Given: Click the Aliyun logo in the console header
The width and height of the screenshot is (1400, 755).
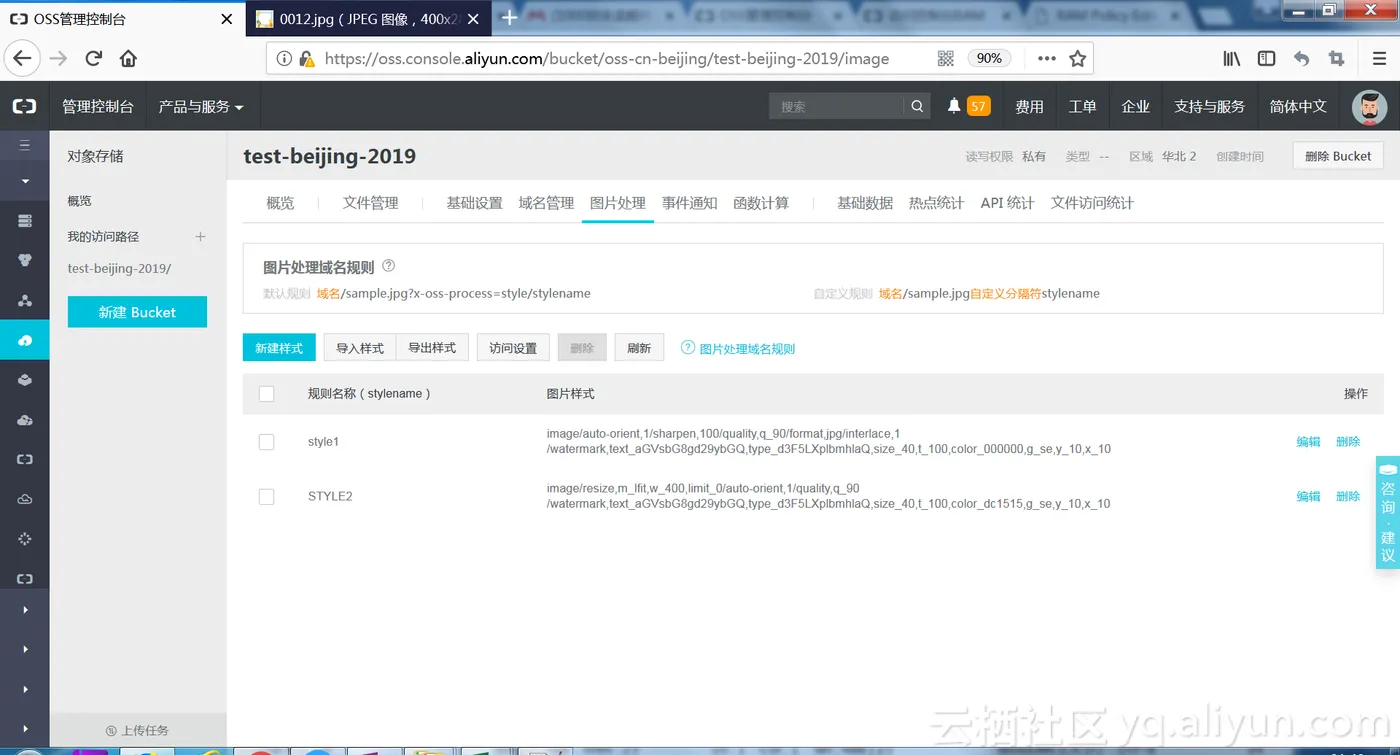Looking at the screenshot, I should [24, 106].
